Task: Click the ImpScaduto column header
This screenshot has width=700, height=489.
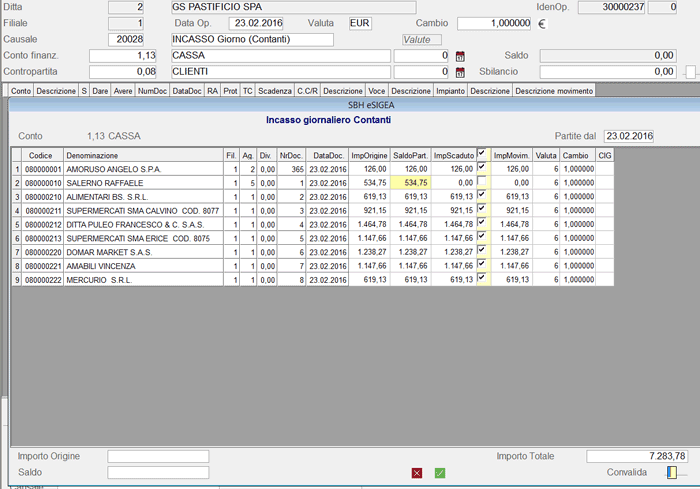Action: click(454, 155)
